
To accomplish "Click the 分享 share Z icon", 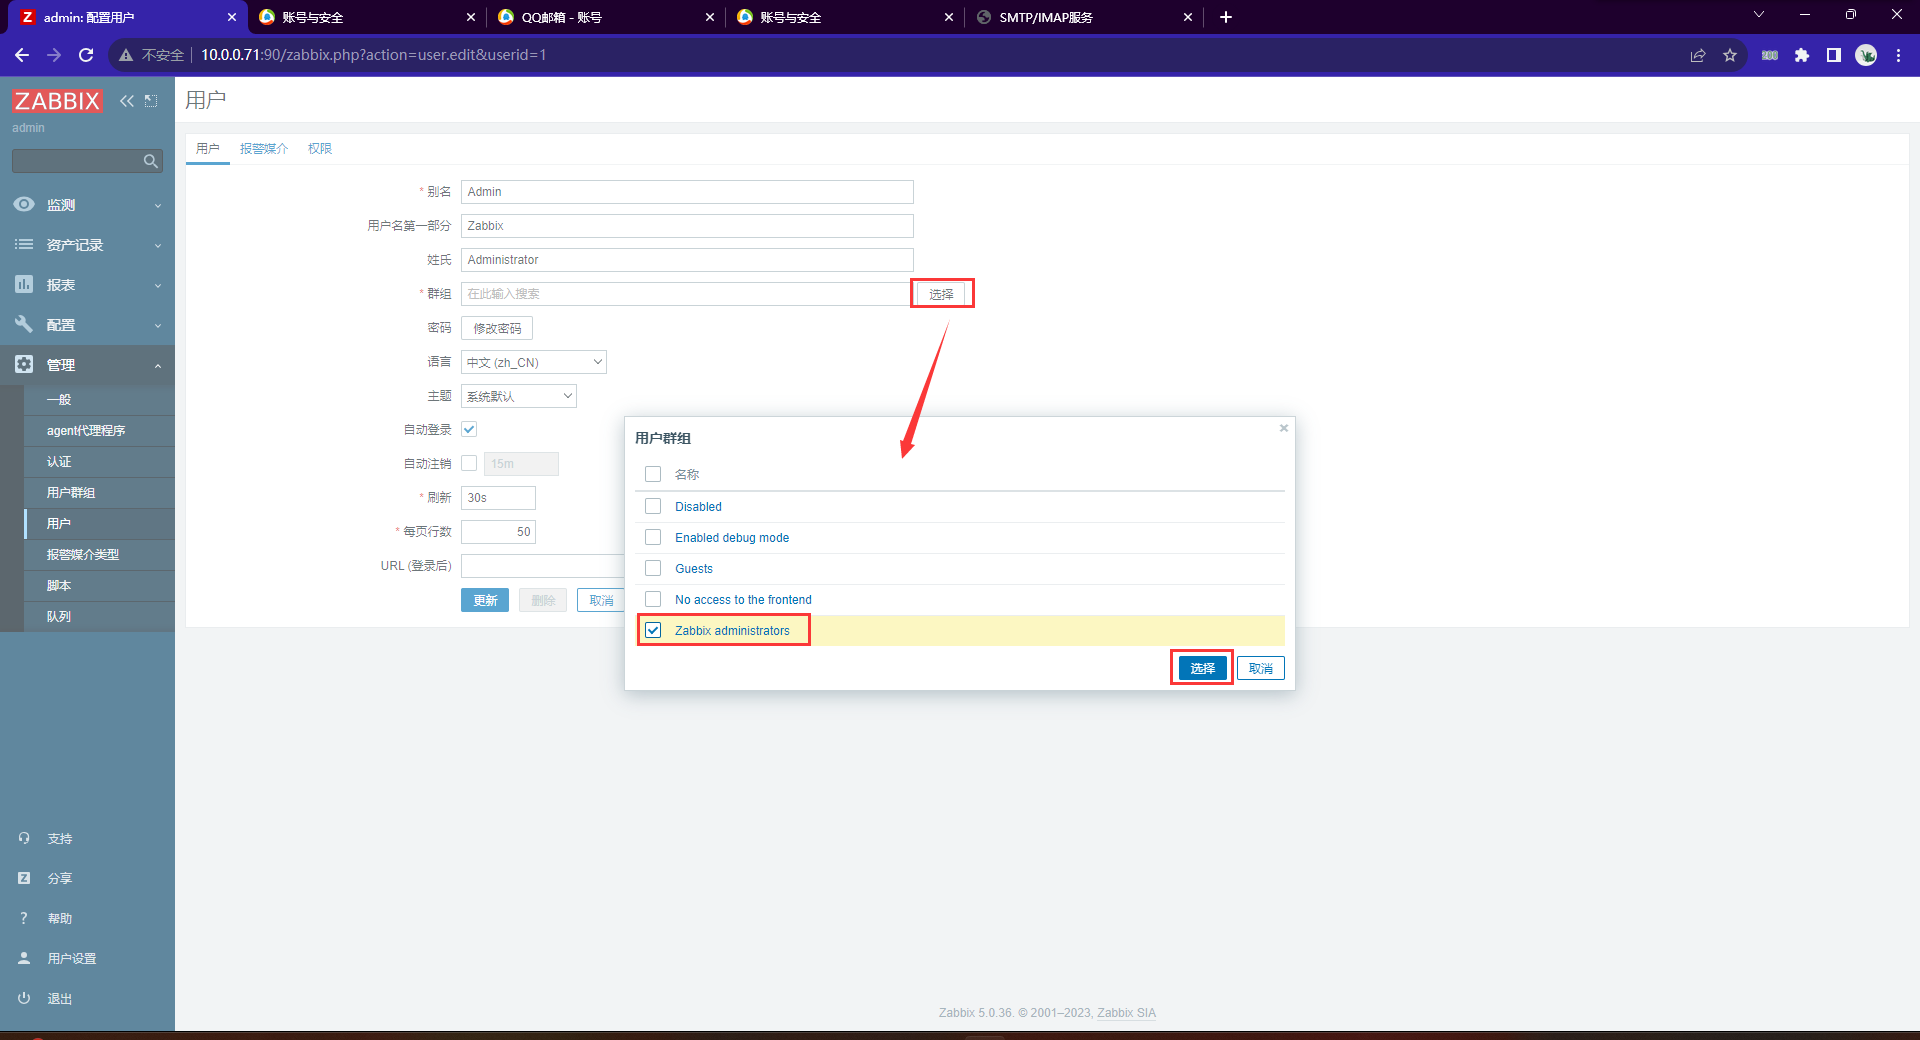I will [x=24, y=878].
